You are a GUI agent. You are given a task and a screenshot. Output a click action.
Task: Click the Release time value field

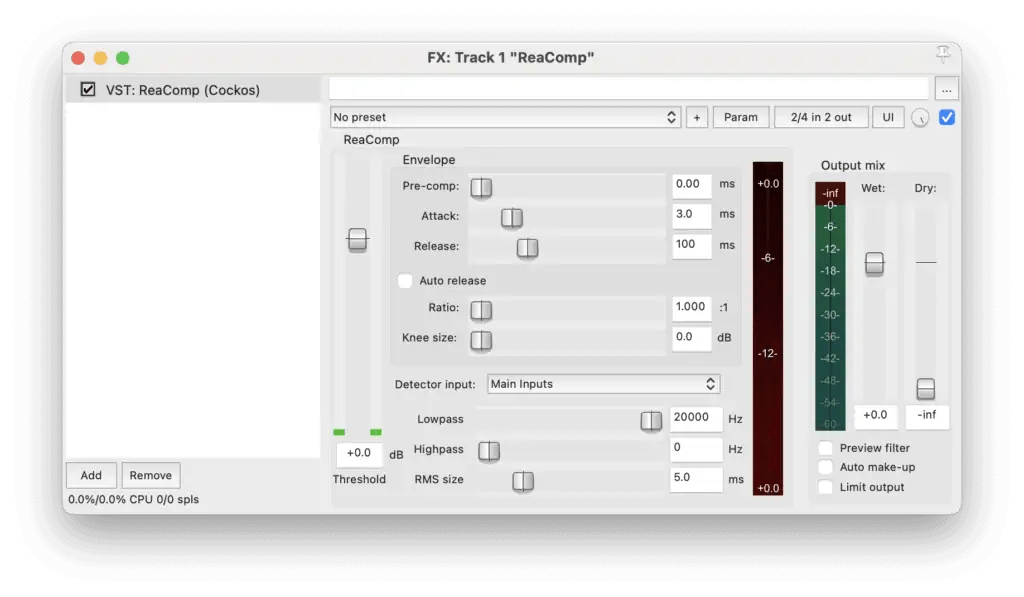point(692,245)
